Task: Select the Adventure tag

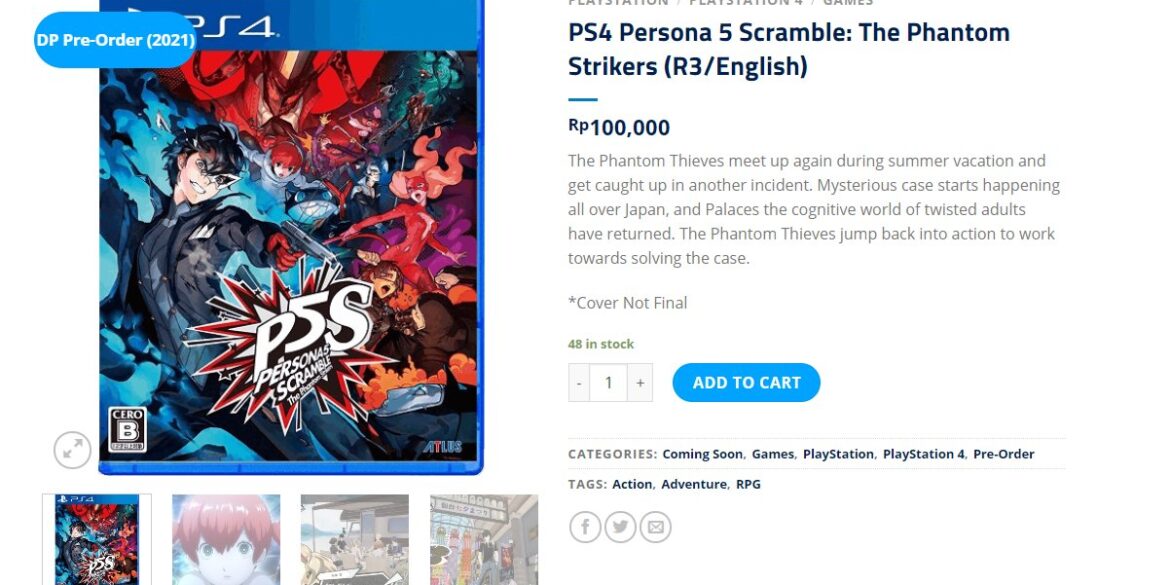Action: [693, 484]
